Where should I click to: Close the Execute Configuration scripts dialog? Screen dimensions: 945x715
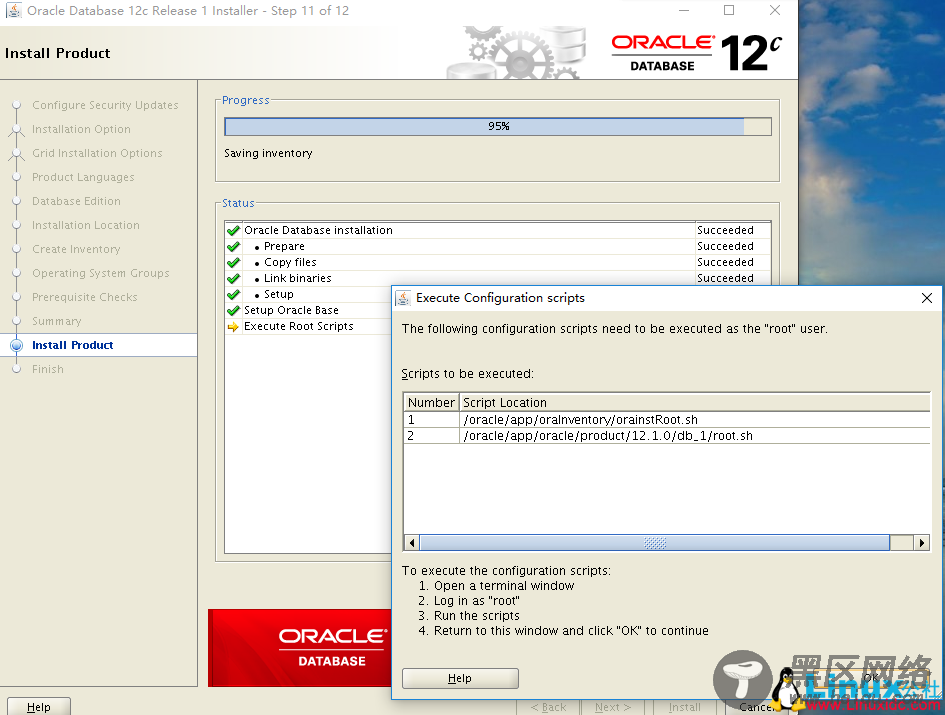point(927,298)
